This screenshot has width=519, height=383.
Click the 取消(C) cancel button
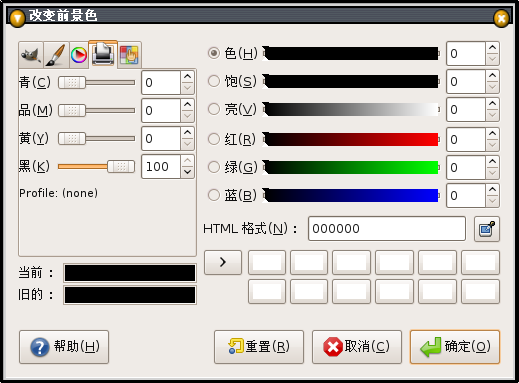tap(357, 347)
